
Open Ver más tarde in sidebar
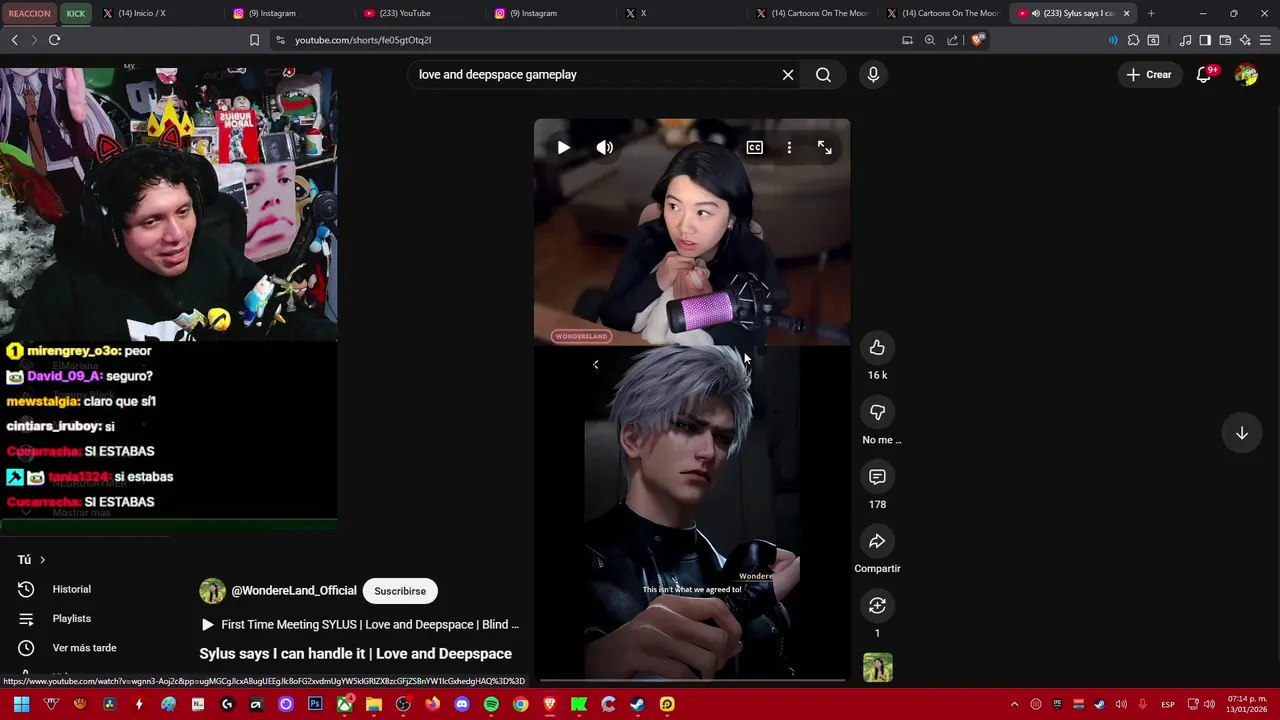pos(84,648)
